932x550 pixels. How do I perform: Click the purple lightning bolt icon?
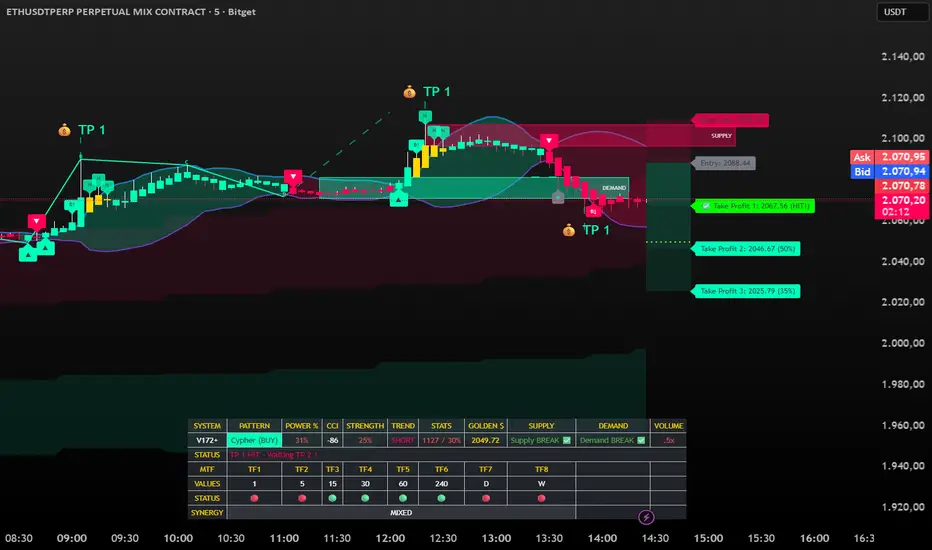(646, 517)
